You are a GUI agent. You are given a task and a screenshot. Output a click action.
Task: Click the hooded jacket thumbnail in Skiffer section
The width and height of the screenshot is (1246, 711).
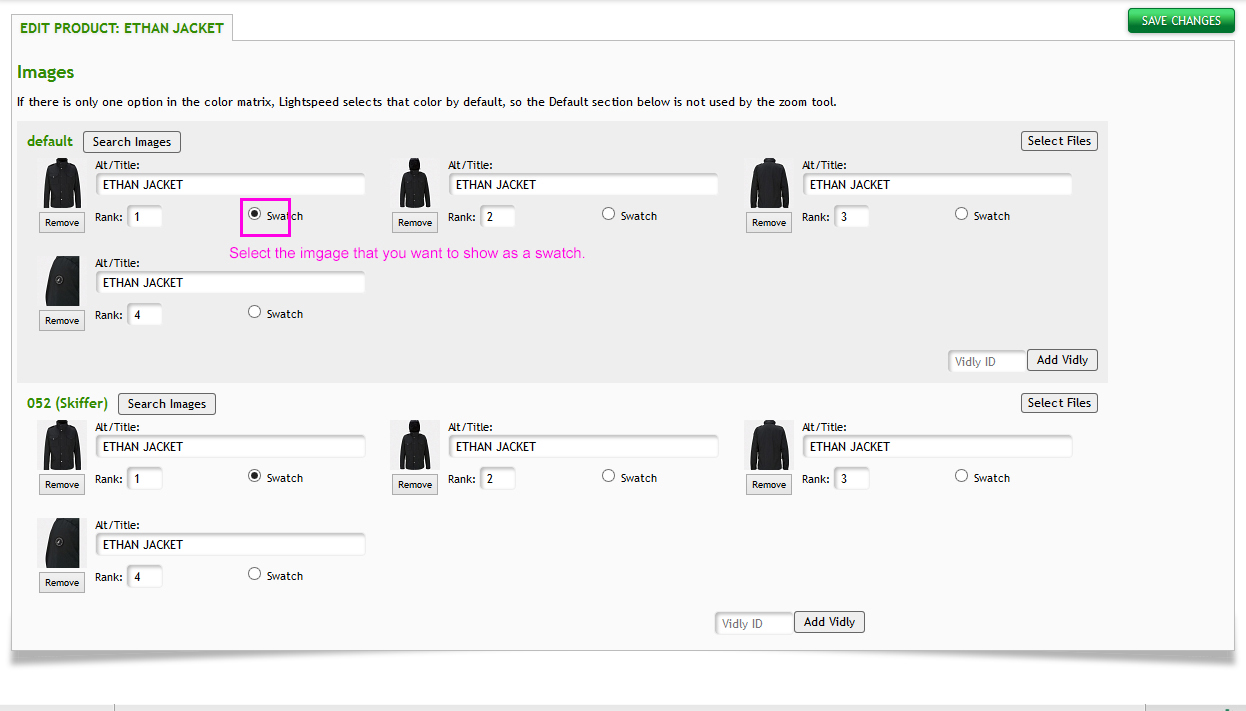[415, 445]
